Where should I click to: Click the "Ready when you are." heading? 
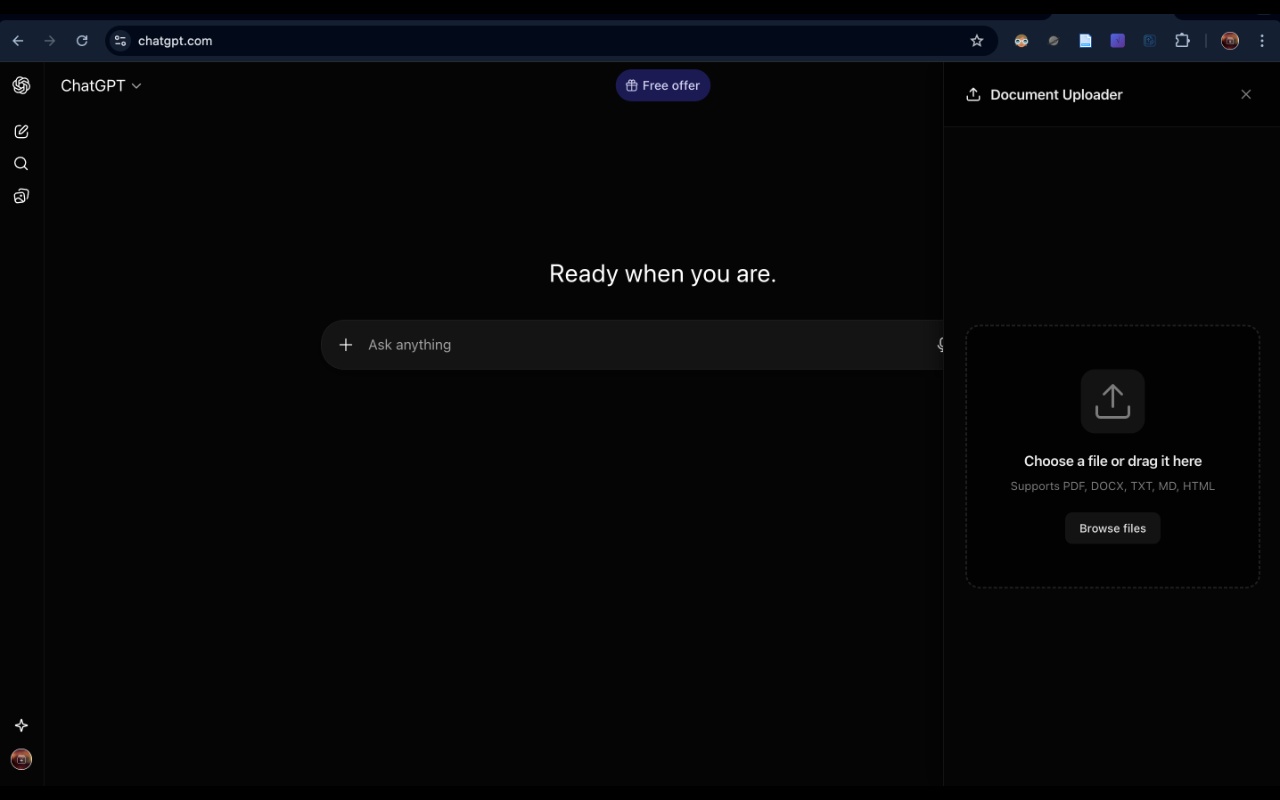tap(663, 274)
